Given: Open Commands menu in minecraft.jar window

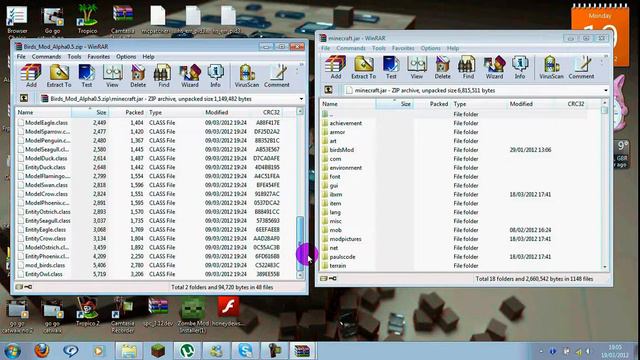Looking at the screenshot, I should 351,48.
